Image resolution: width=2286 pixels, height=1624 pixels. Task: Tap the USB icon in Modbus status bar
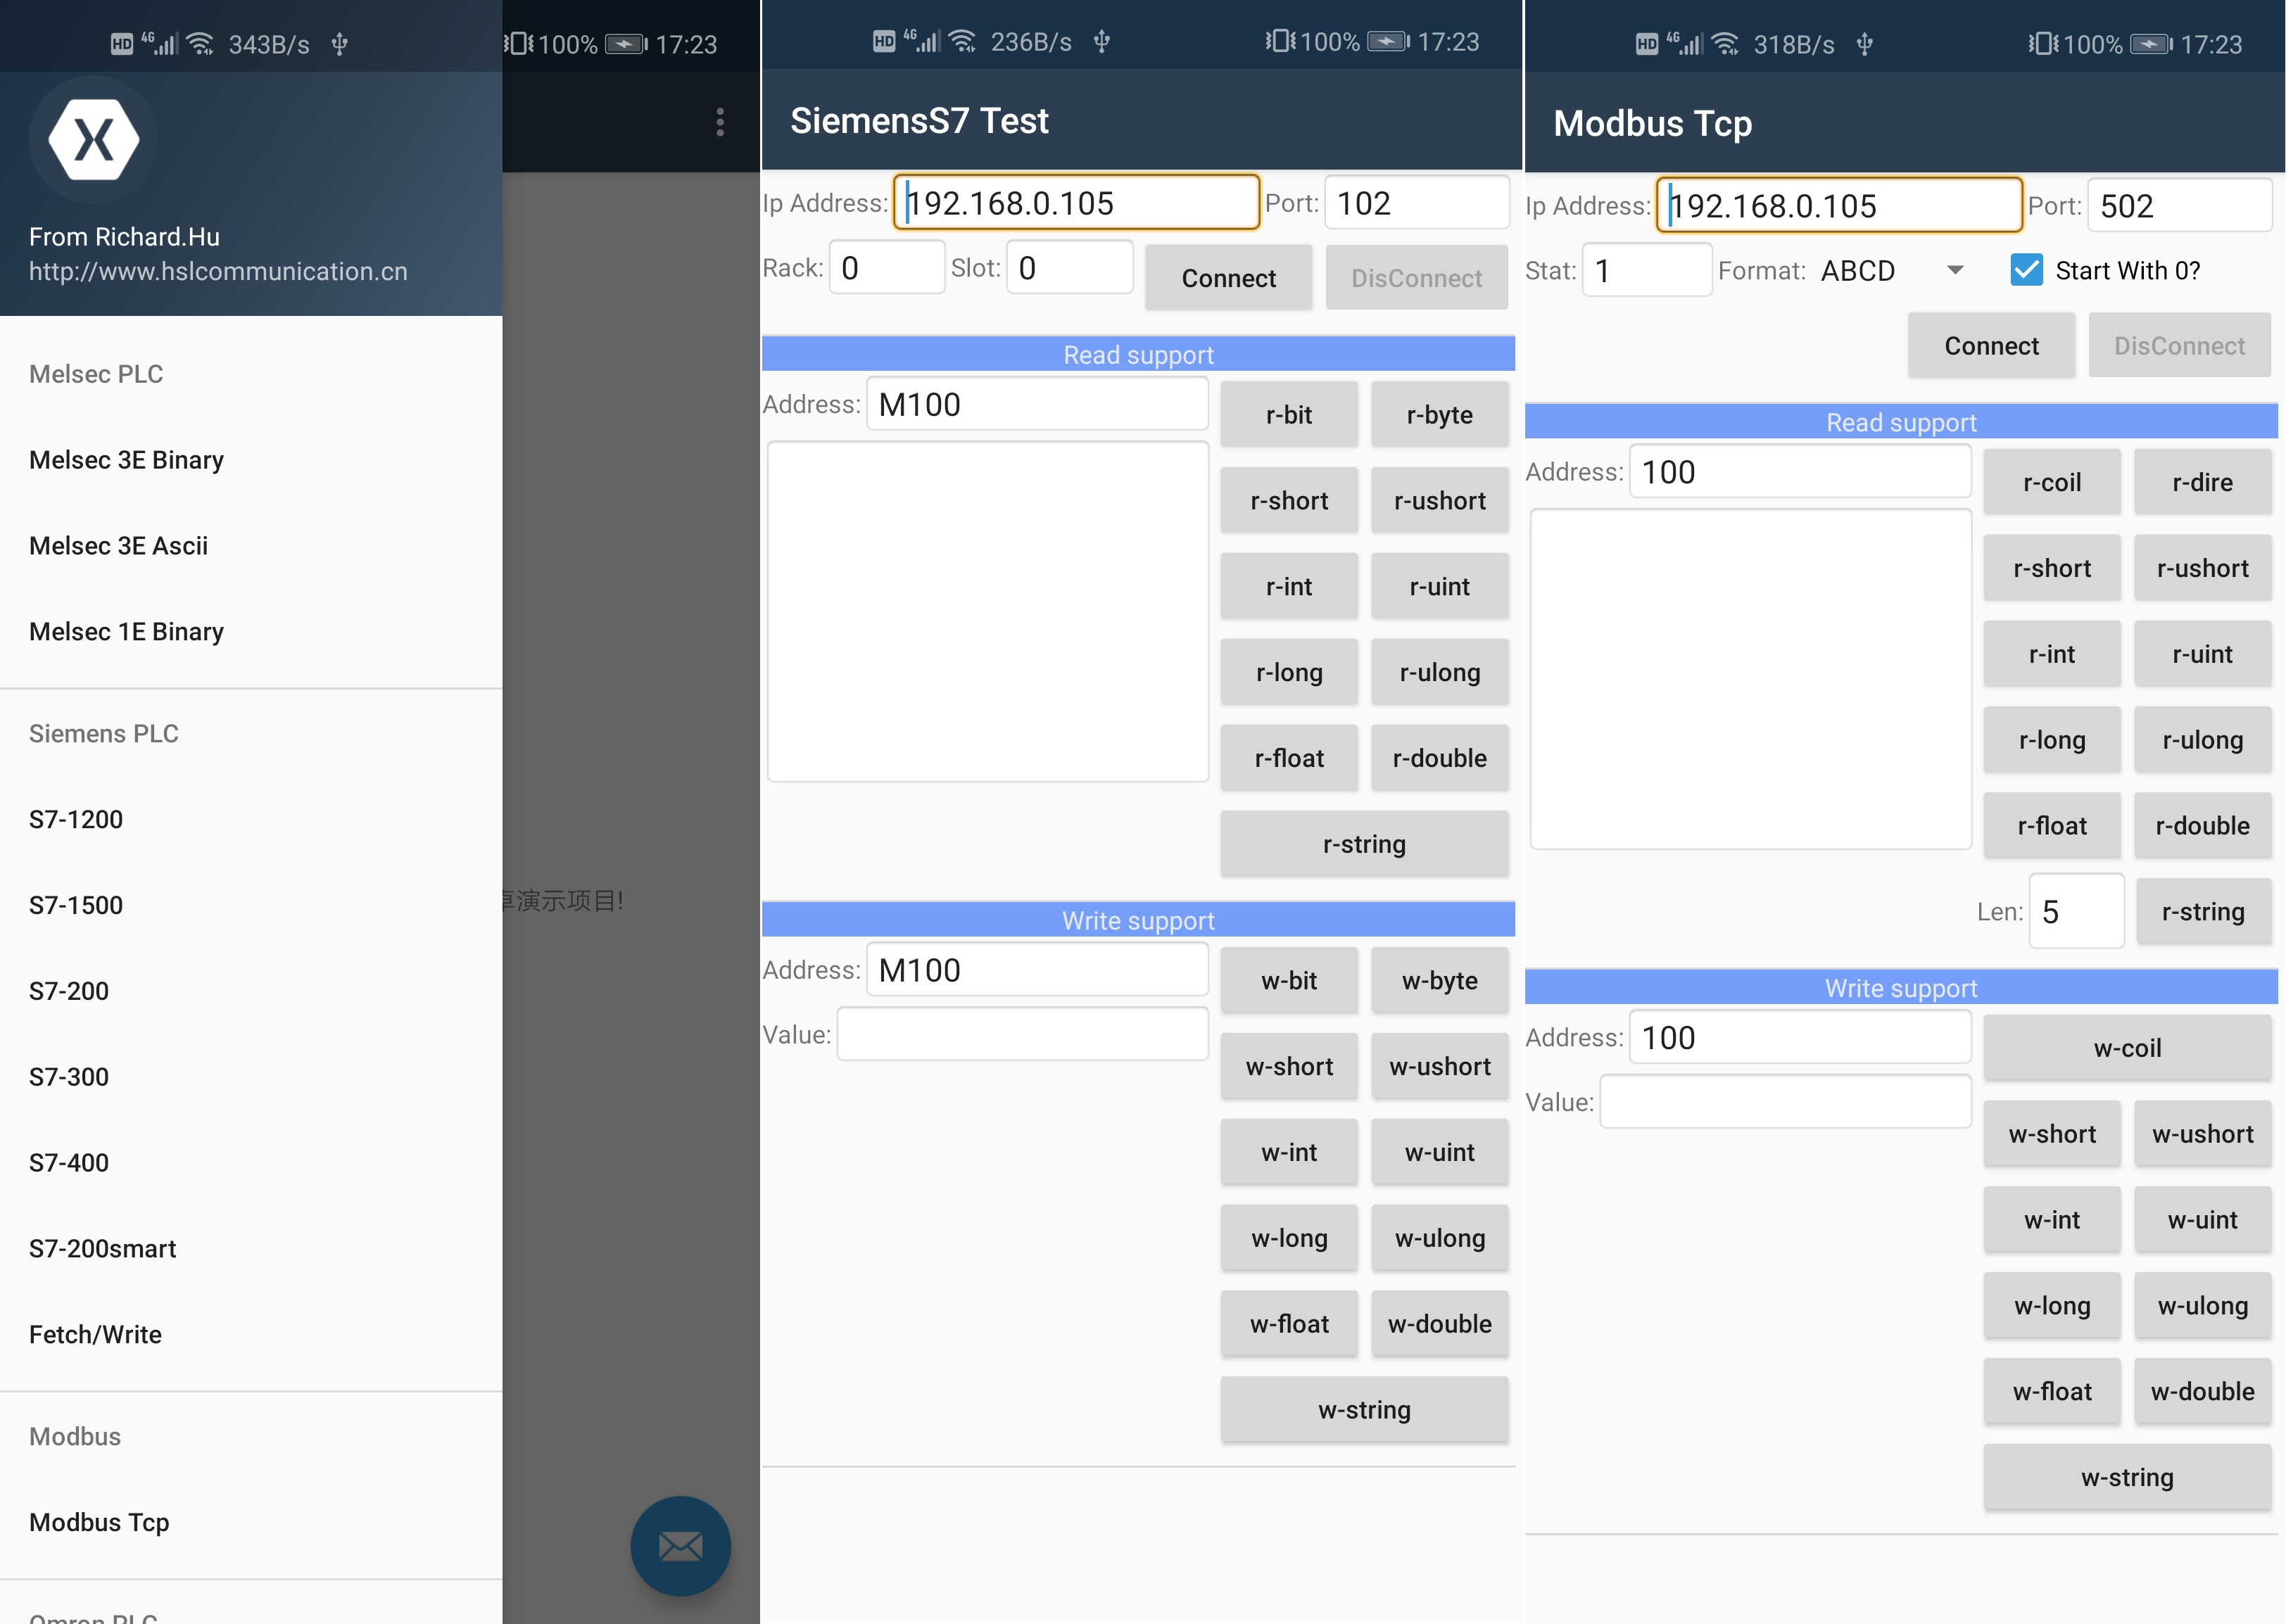pos(1864,44)
